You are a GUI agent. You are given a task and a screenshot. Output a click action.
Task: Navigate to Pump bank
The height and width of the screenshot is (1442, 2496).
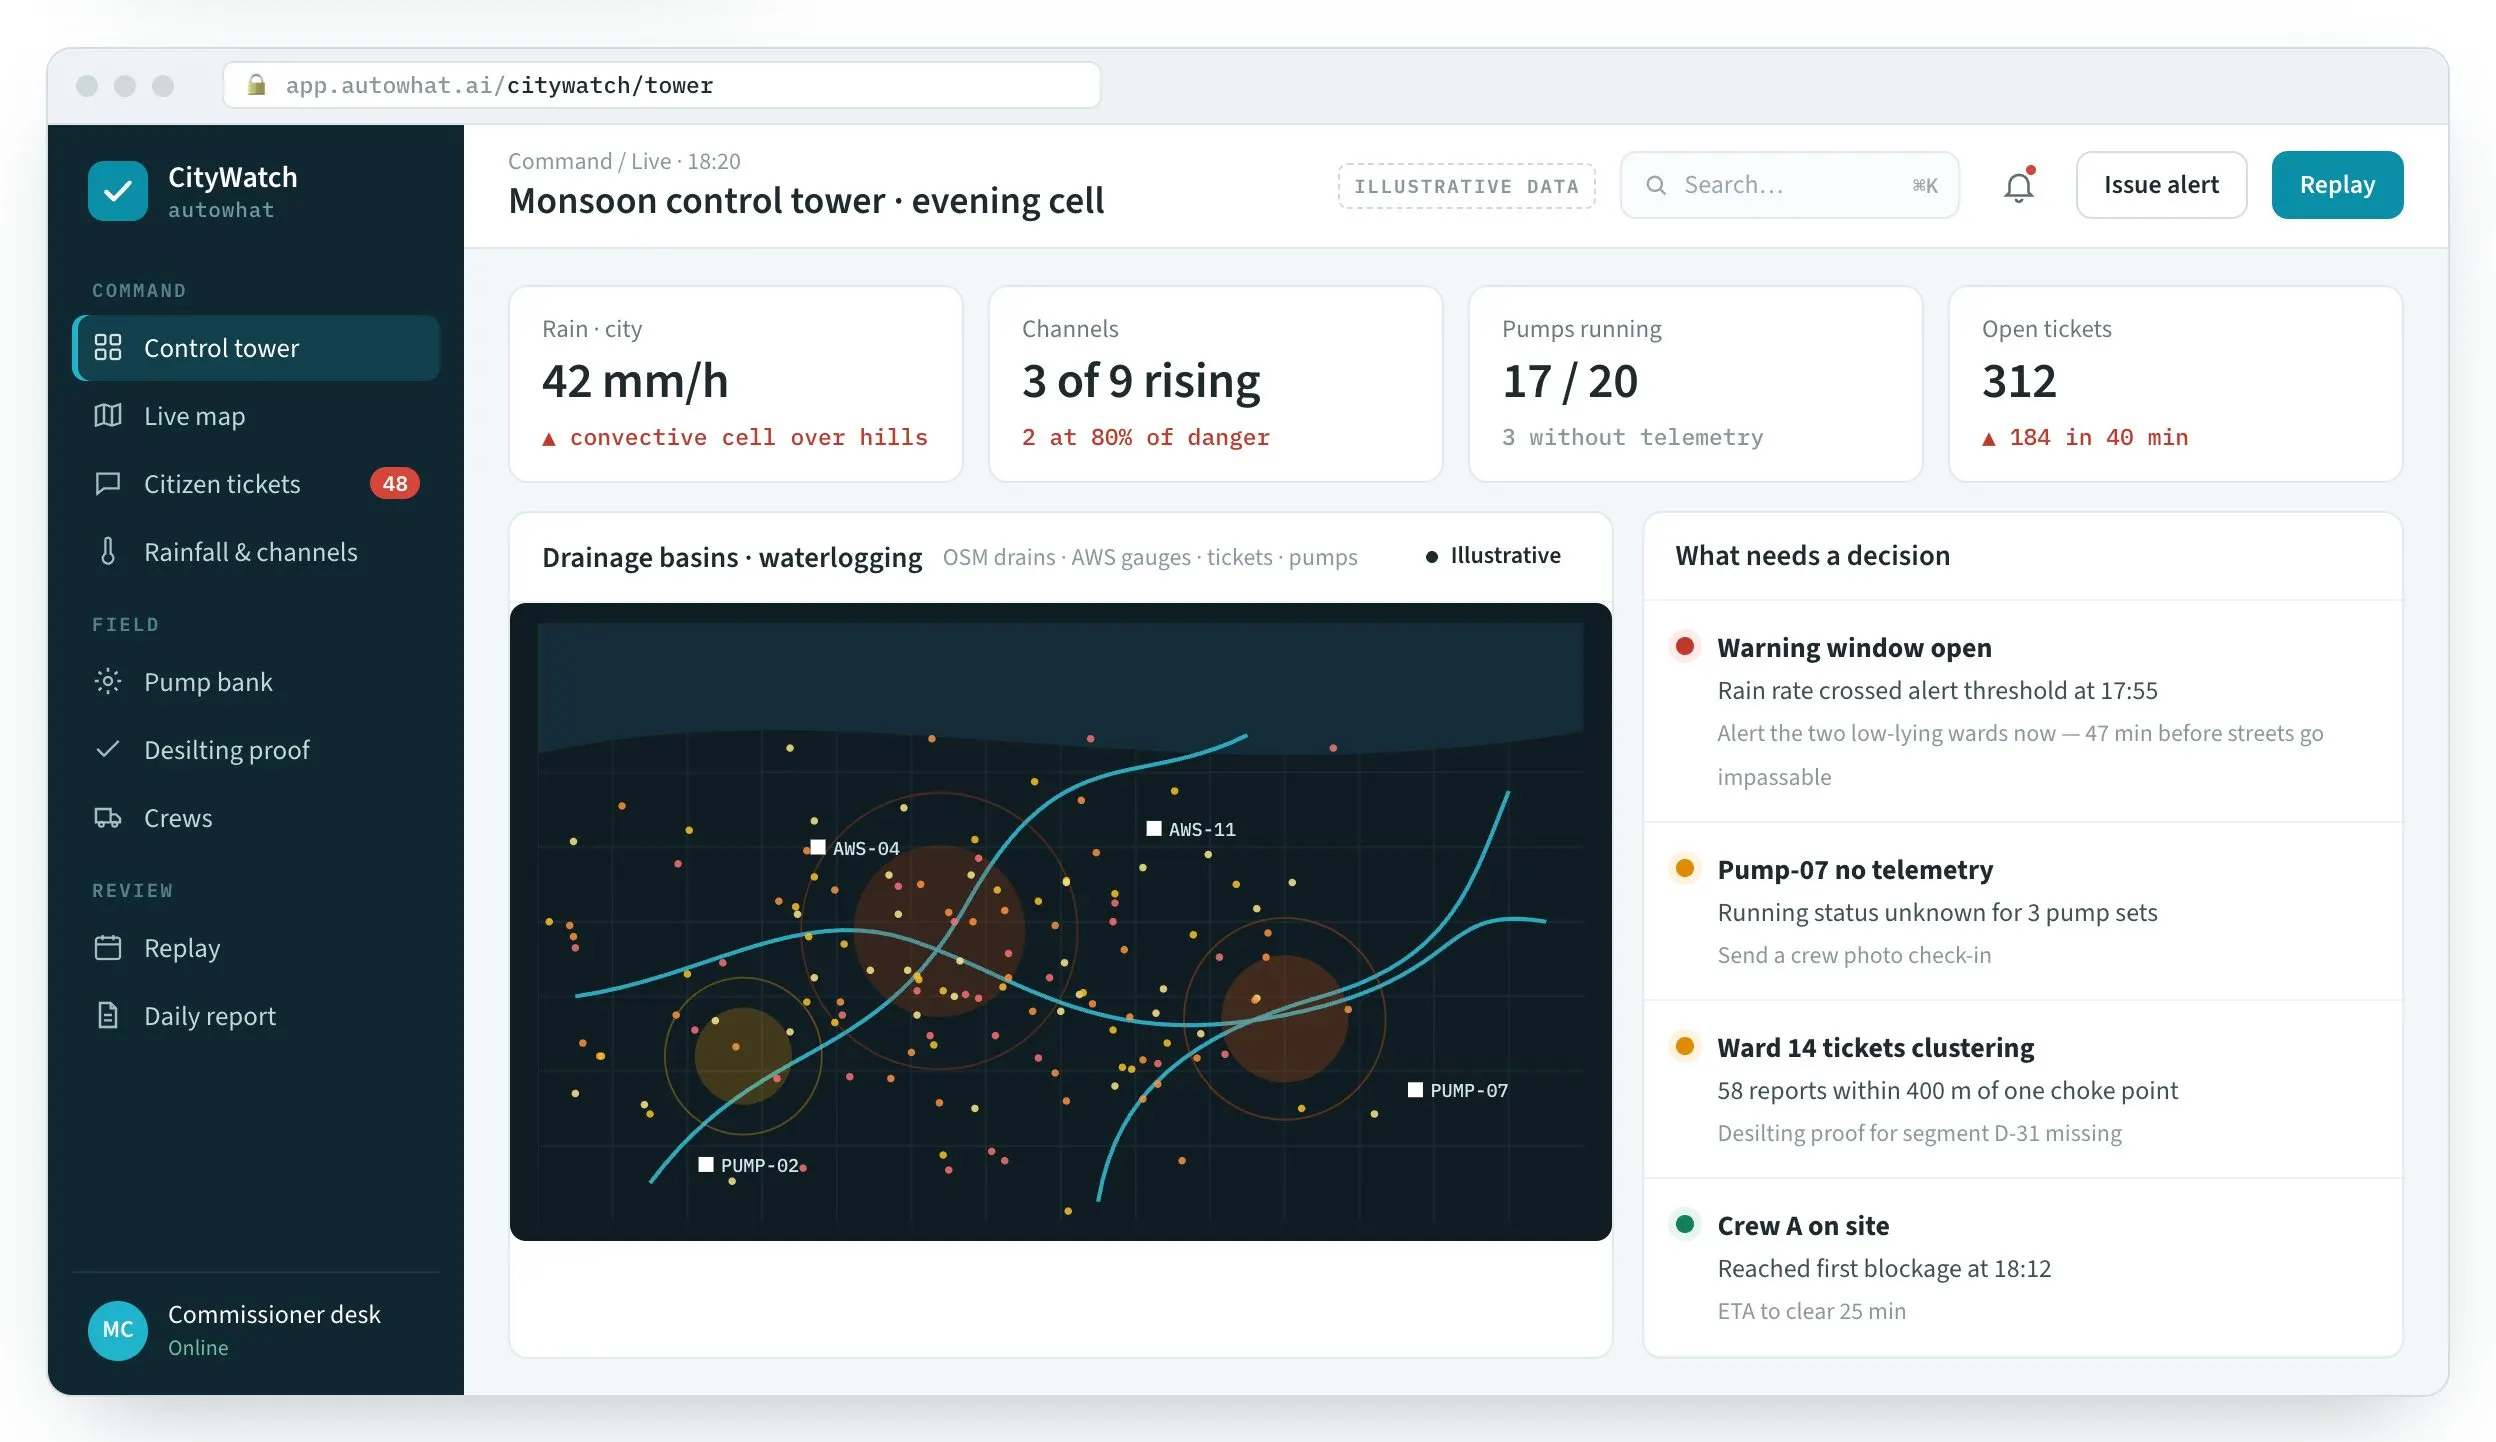(x=256, y=681)
